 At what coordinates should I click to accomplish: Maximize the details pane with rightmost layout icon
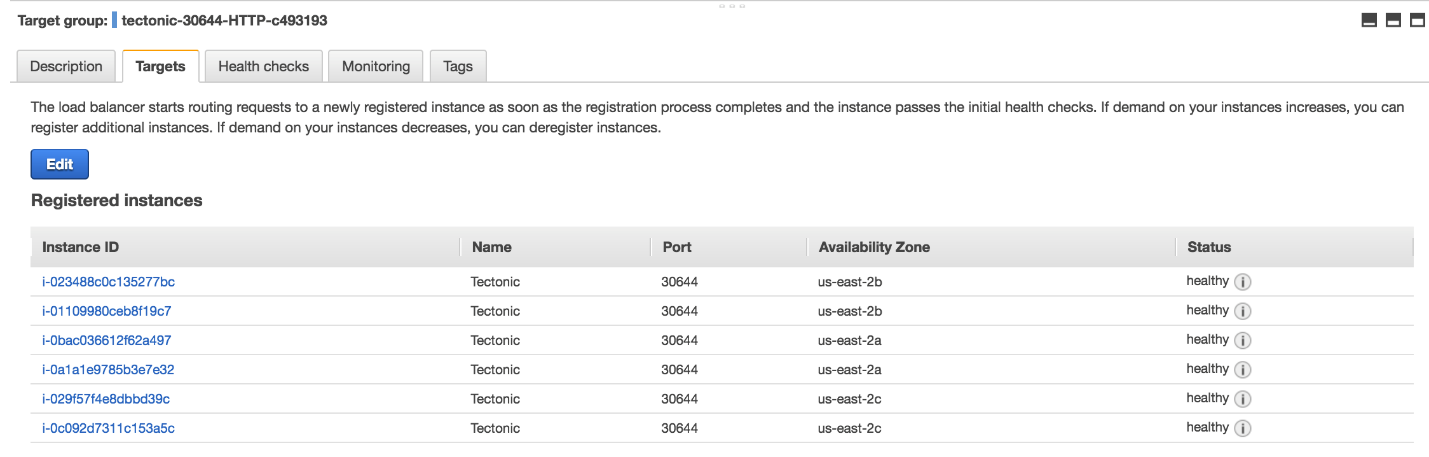tap(1417, 20)
